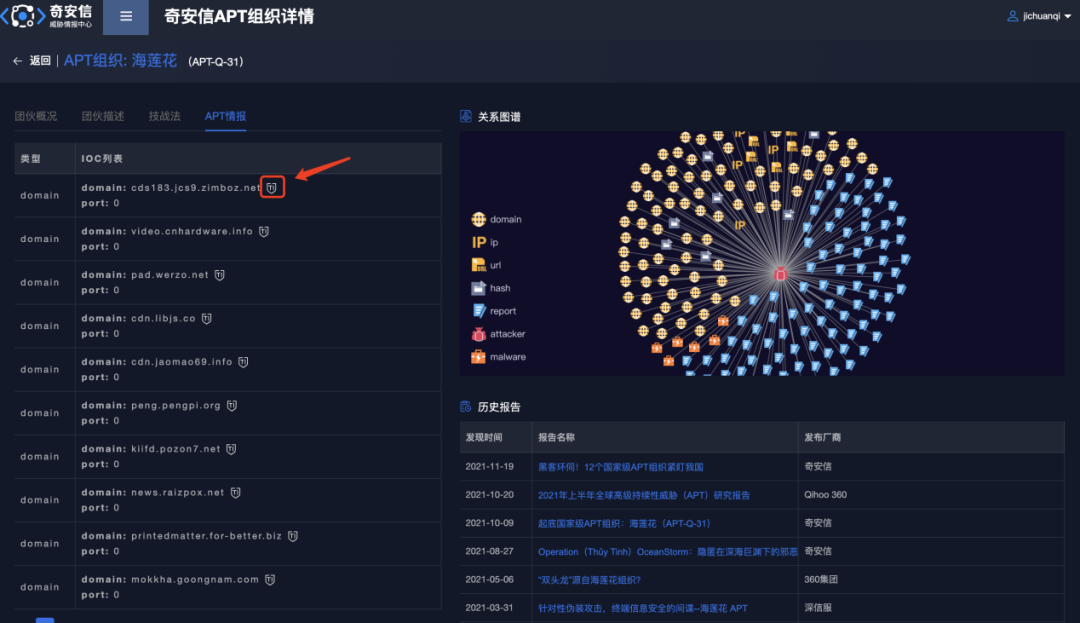
Task: Click the user avatar icon
Action: pyautogui.click(x=1012, y=16)
